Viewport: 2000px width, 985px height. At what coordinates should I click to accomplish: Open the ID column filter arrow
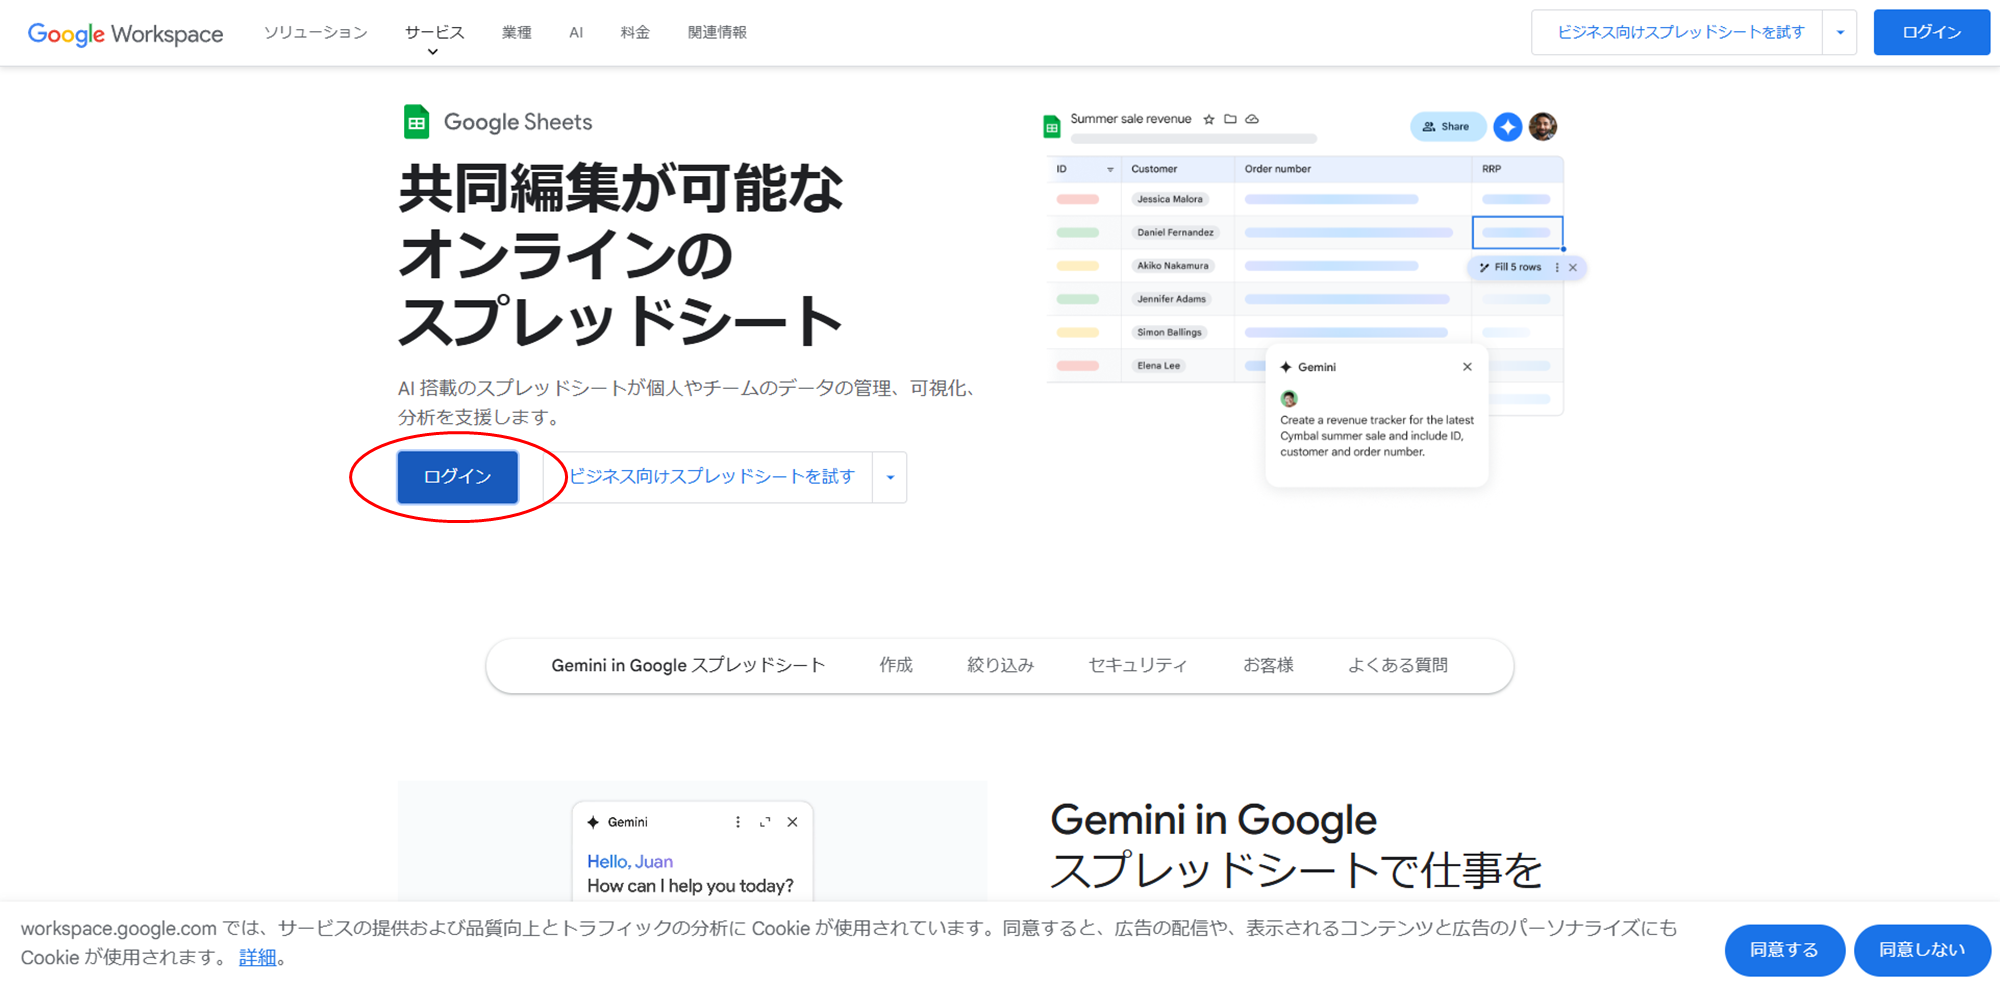click(1110, 170)
